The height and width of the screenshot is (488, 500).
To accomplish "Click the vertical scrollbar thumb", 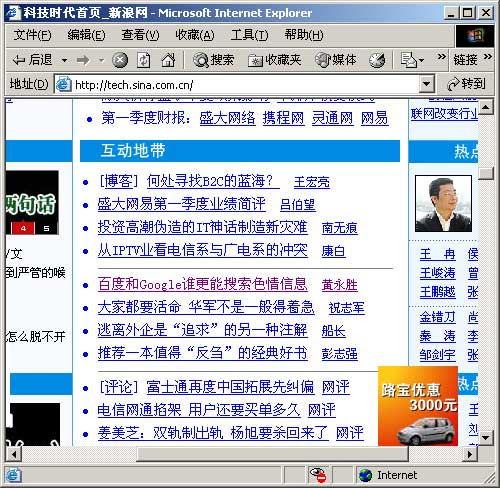I will coord(486,173).
